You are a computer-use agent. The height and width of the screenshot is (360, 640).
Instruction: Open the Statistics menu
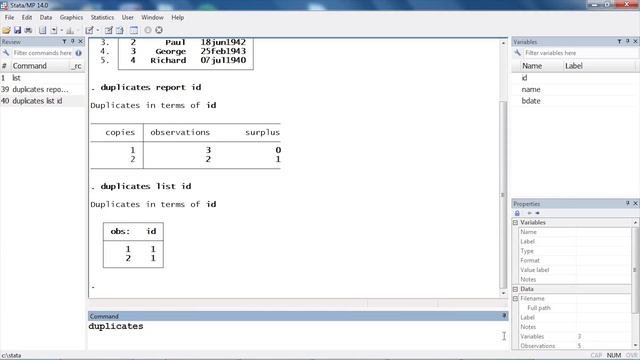(x=102, y=18)
